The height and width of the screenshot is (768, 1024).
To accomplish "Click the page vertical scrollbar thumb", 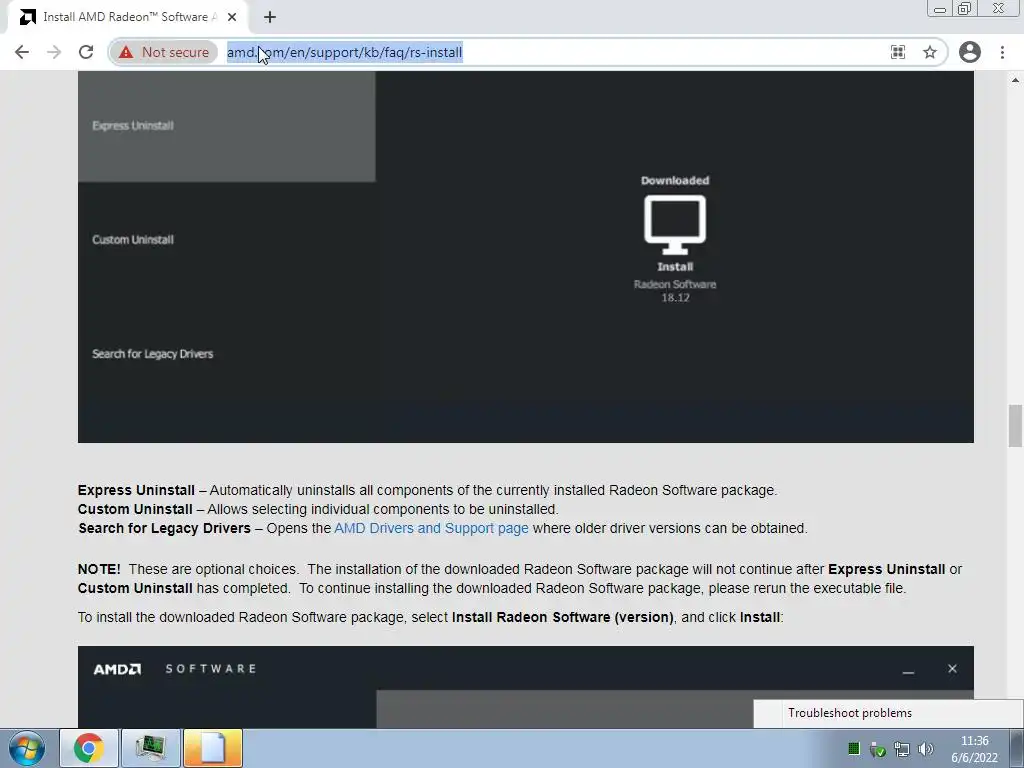I will click(1015, 426).
